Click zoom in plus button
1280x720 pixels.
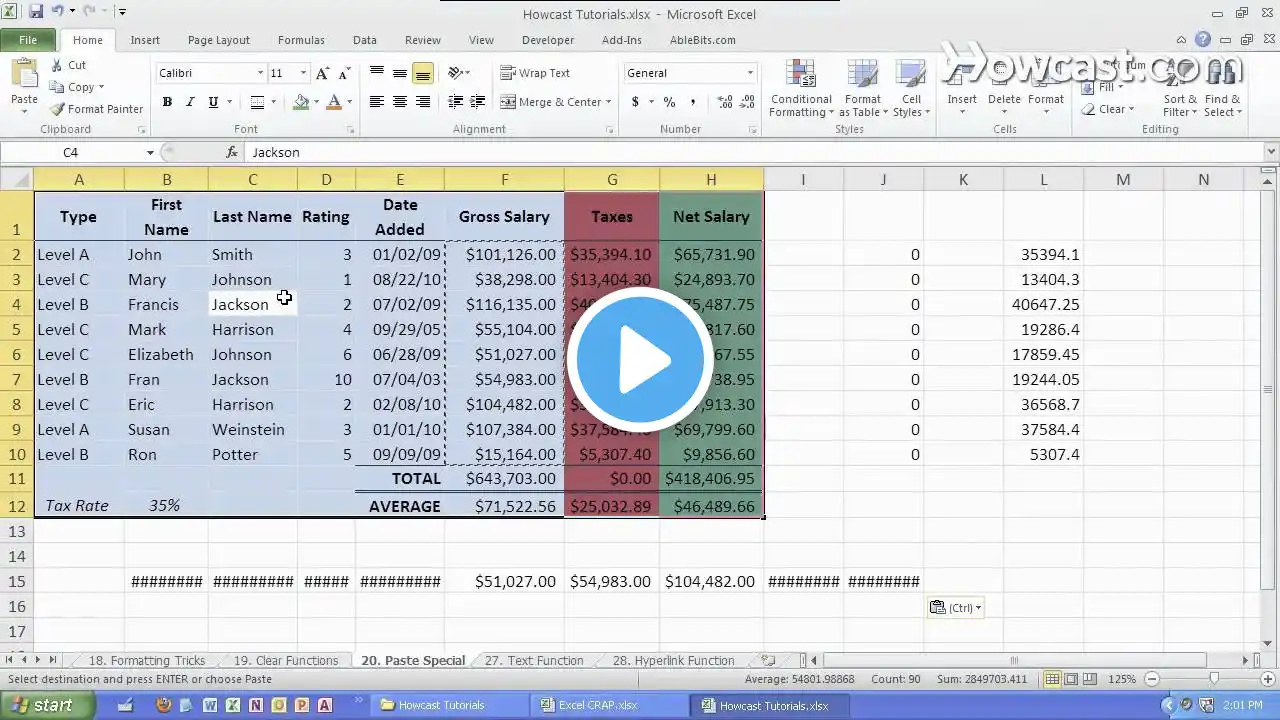(1267, 679)
